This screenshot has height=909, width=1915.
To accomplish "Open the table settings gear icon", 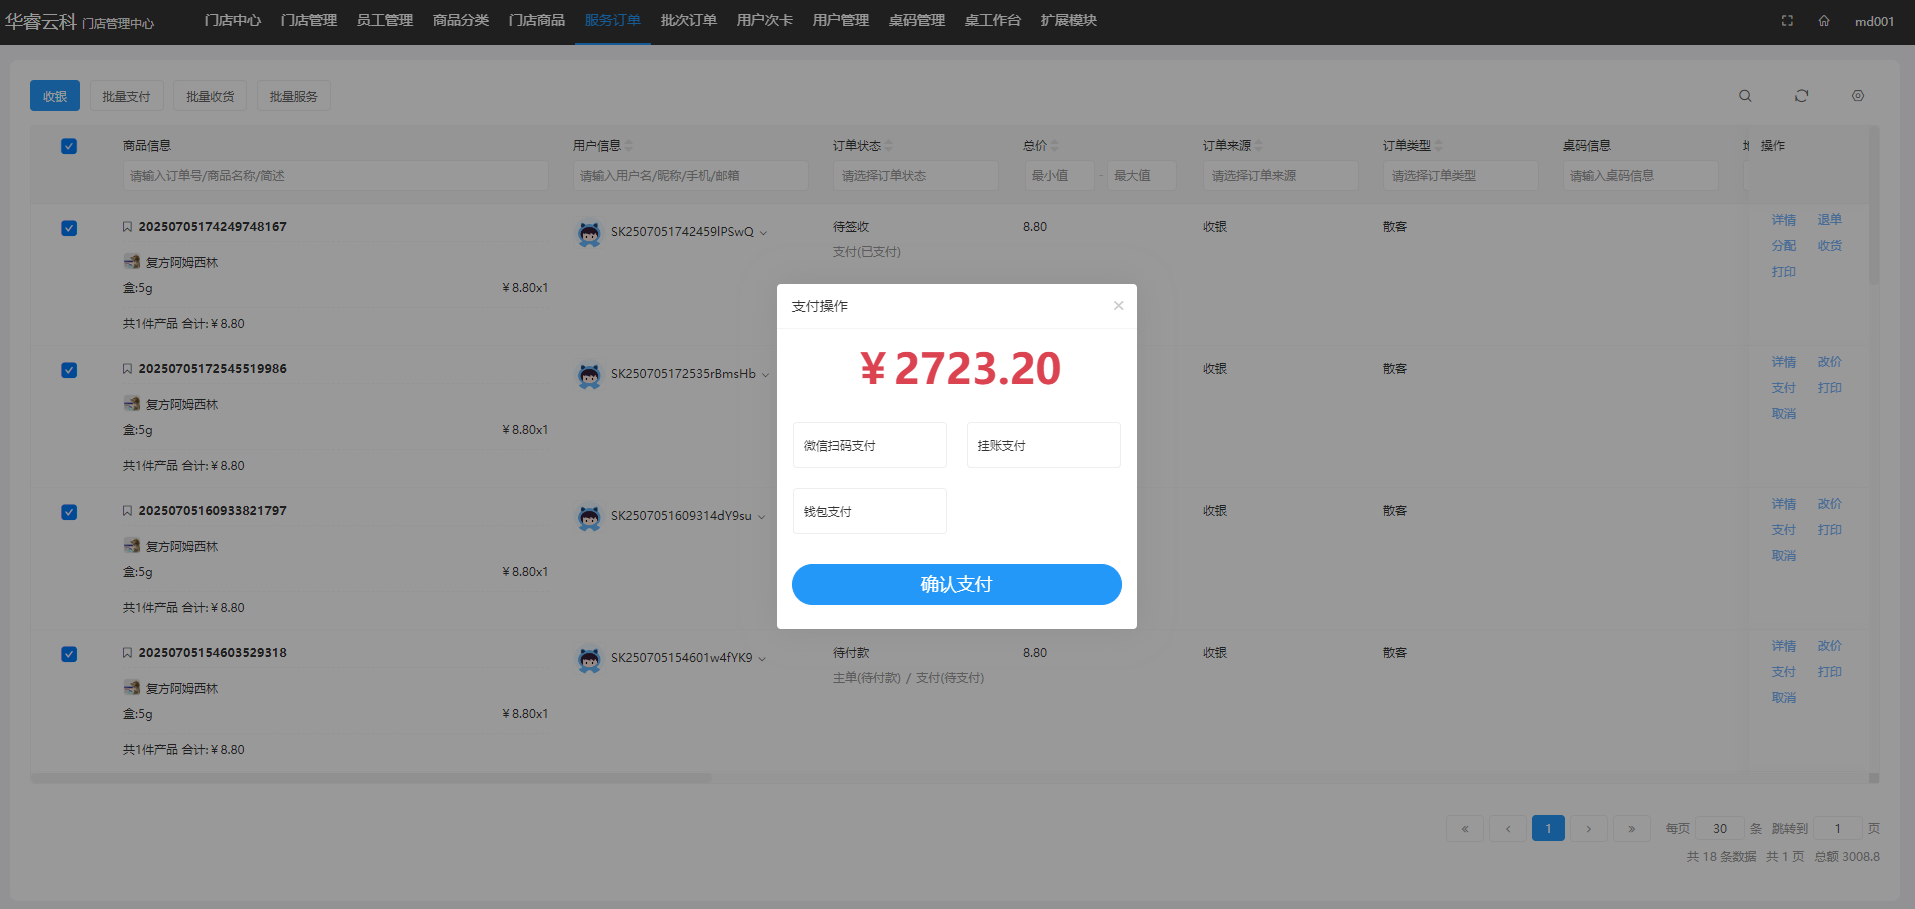I will [1857, 96].
